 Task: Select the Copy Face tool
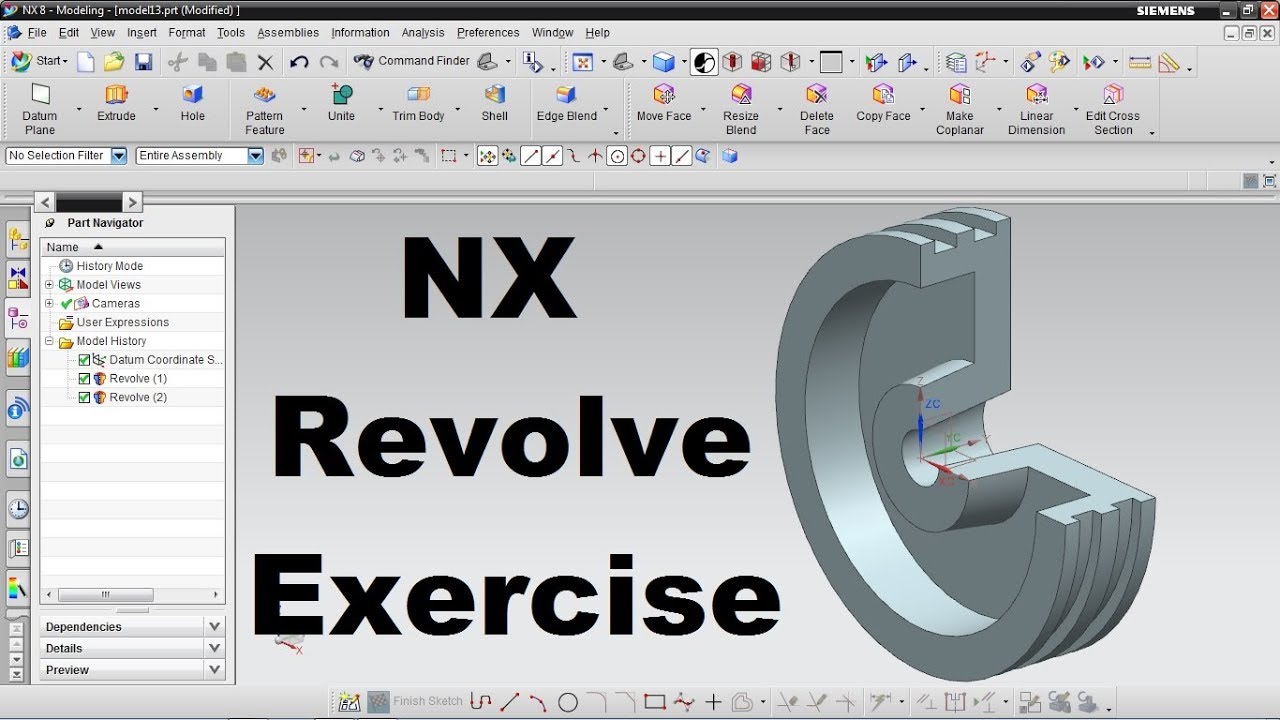(x=884, y=103)
